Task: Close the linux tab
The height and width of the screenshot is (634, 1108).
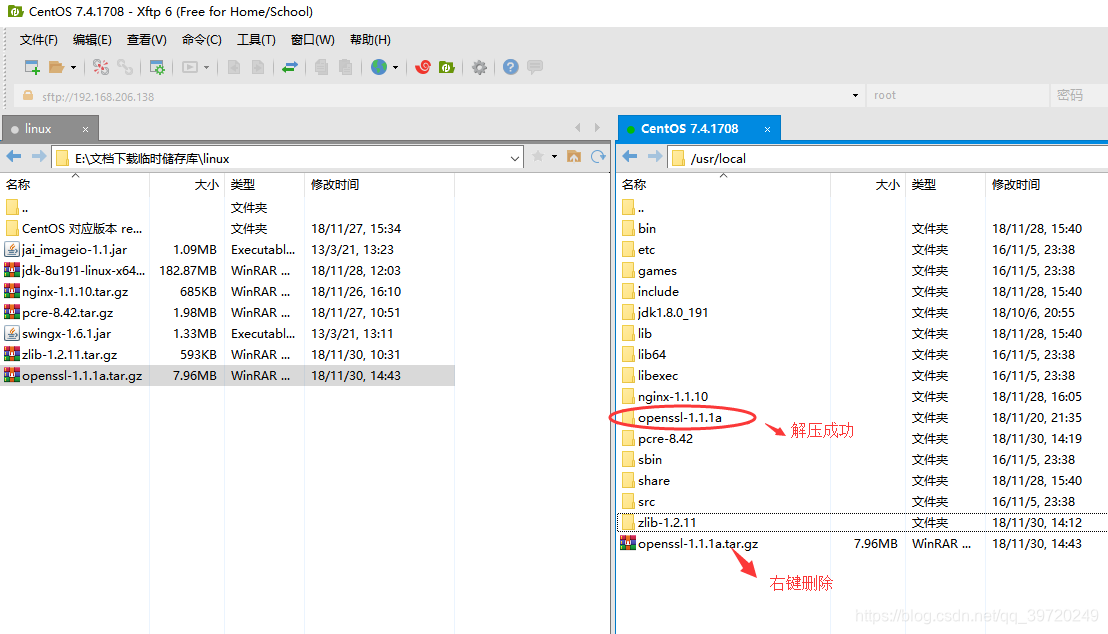Action: point(86,129)
